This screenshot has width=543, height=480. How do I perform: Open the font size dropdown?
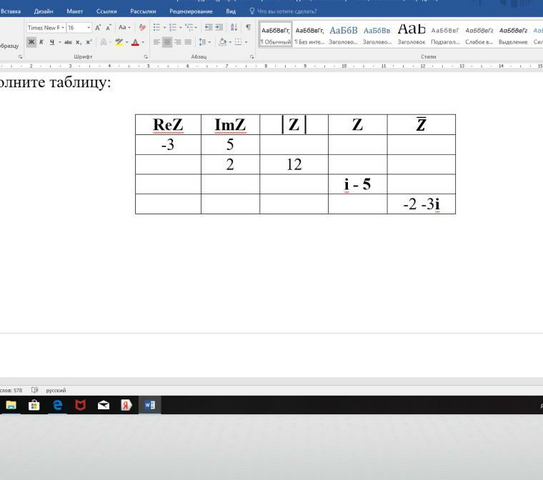(x=79, y=28)
